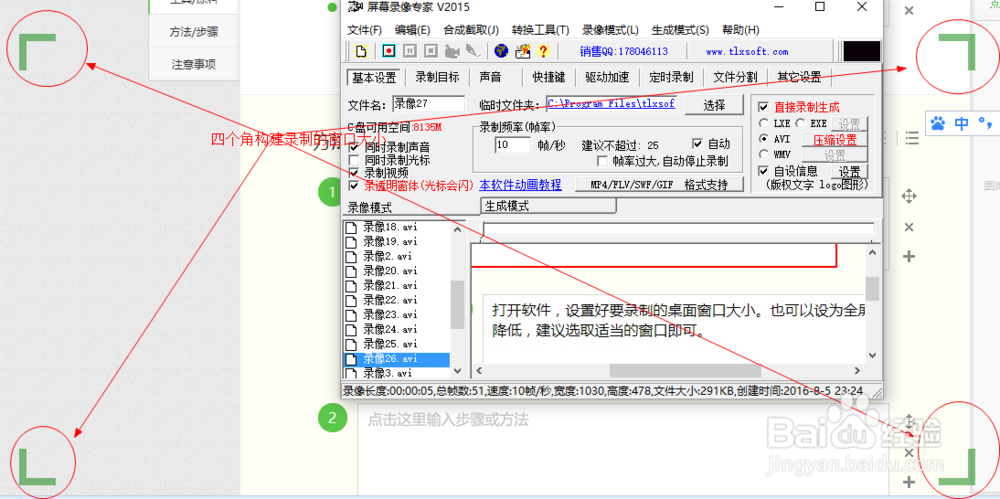Select the EXE format radio button
Screen dimensions: 1000x499
[800, 123]
